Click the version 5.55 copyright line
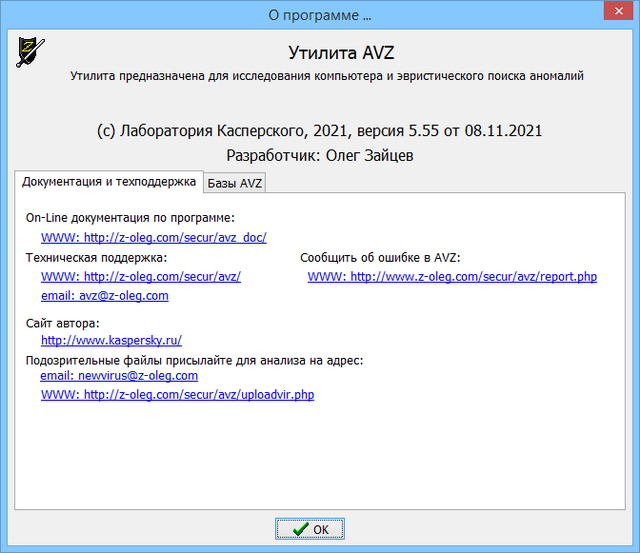This screenshot has height=553, width=640. pos(320,131)
